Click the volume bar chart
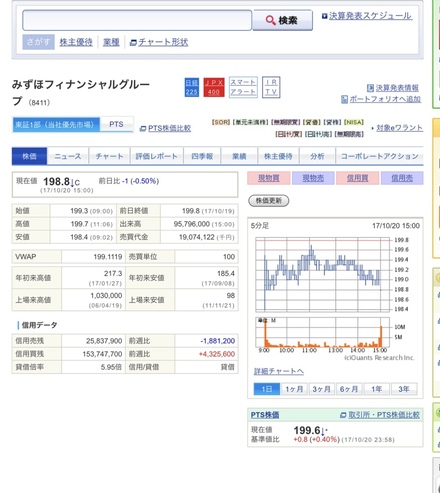The width and height of the screenshot is (440, 493). (x=323, y=332)
